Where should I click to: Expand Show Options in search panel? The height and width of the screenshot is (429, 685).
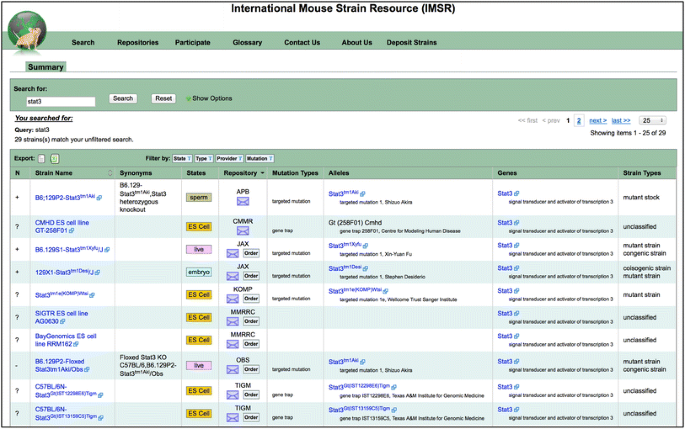click(x=208, y=98)
